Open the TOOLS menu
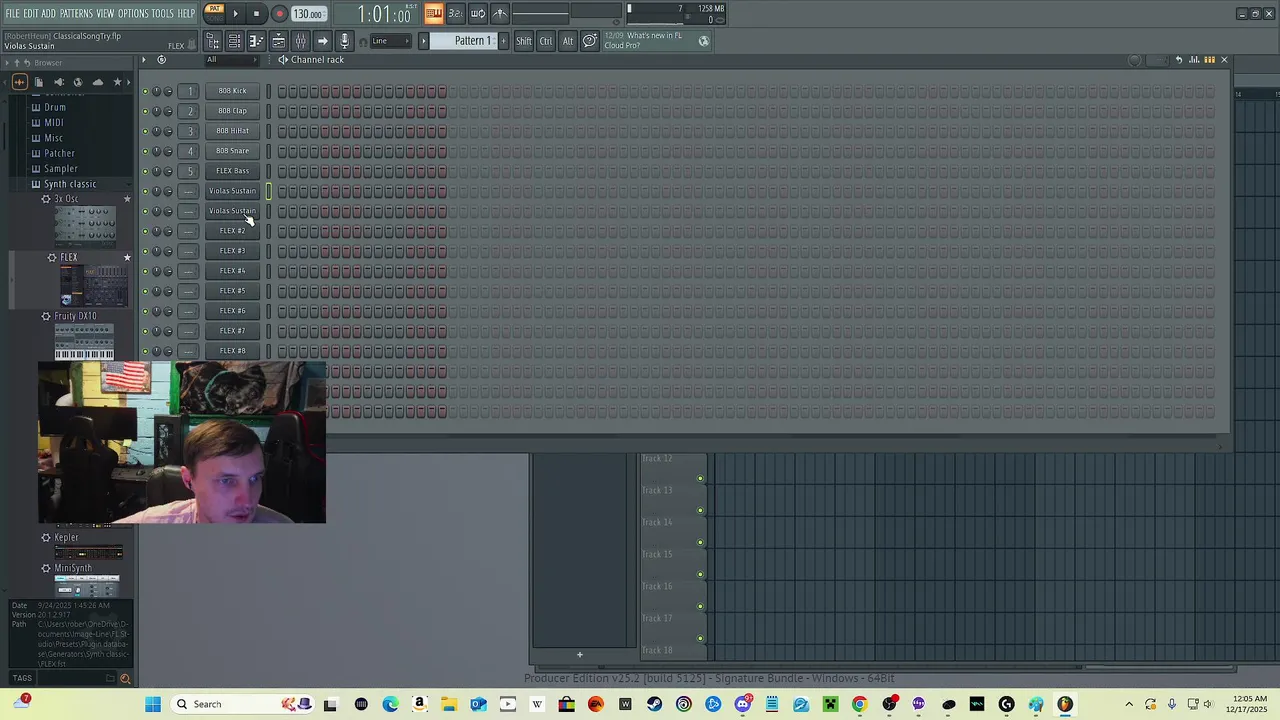Viewport: 1280px width, 720px height. pyautogui.click(x=163, y=14)
